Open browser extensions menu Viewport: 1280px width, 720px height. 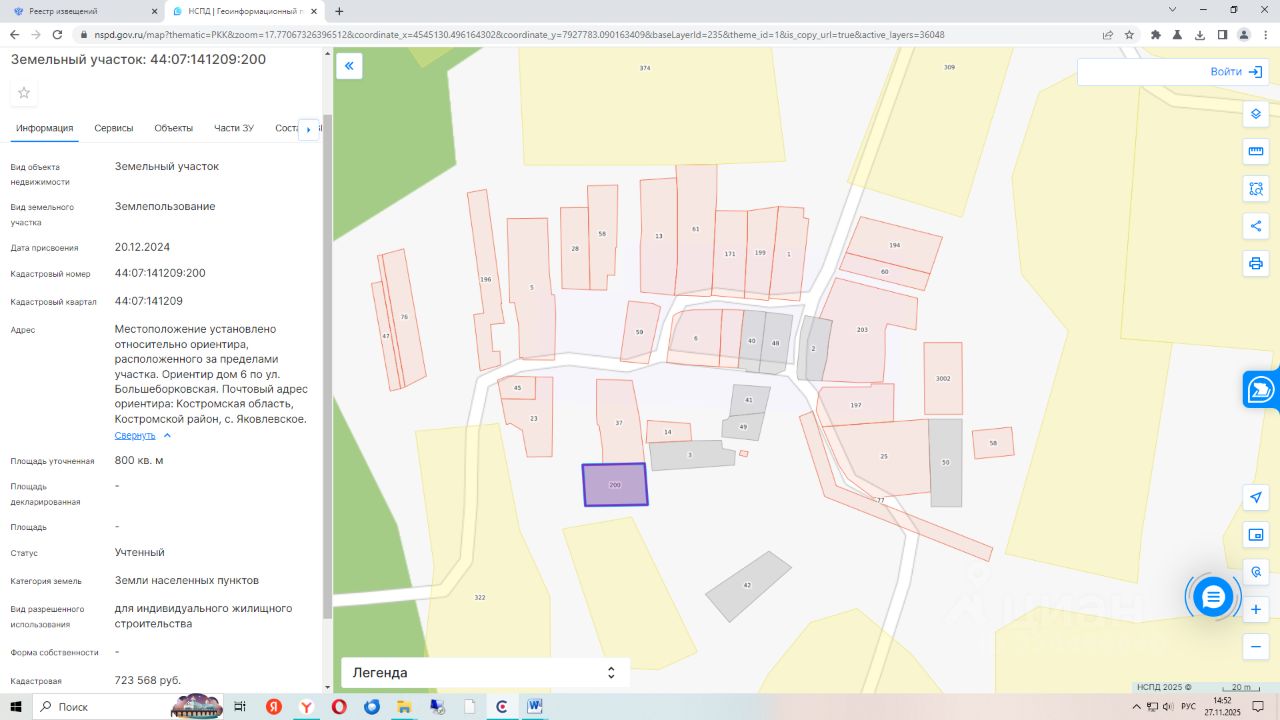[1156, 34]
